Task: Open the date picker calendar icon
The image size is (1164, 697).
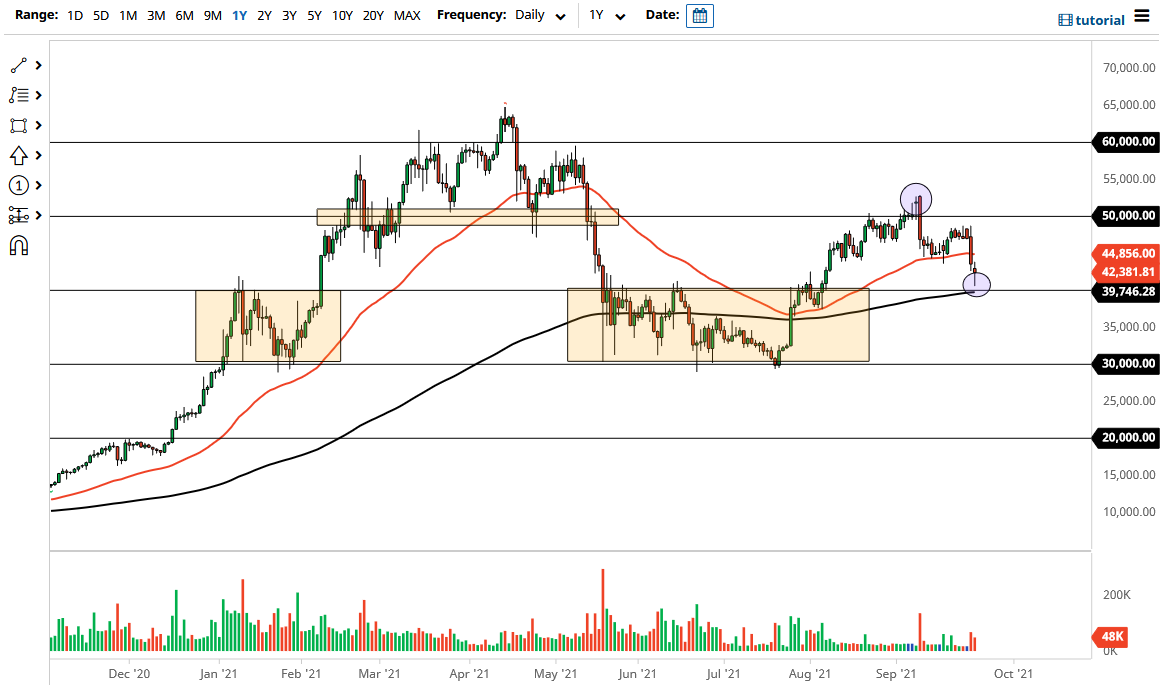Action: pyautogui.click(x=699, y=15)
